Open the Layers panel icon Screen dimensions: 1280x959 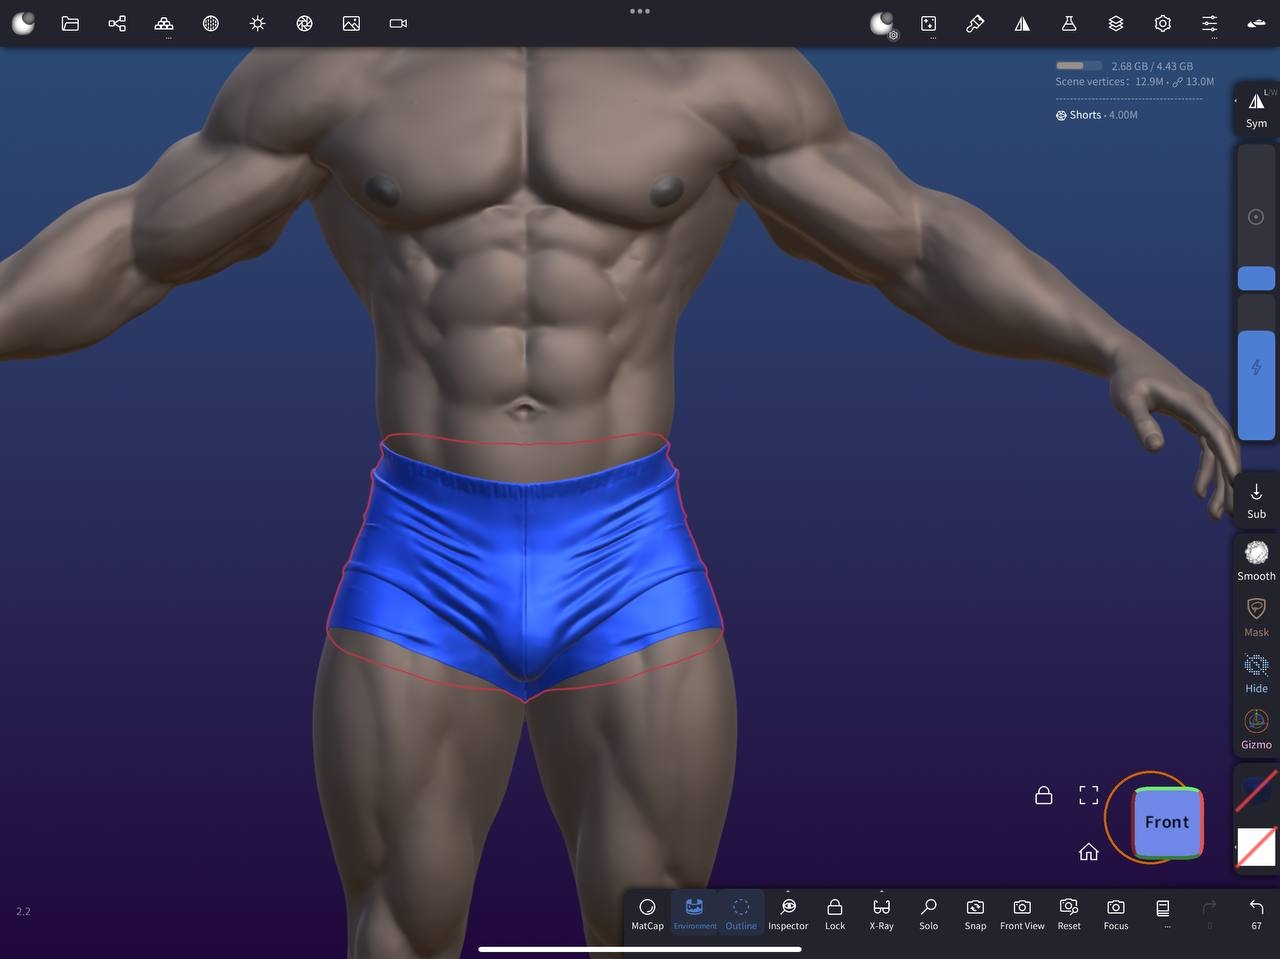coord(1116,23)
